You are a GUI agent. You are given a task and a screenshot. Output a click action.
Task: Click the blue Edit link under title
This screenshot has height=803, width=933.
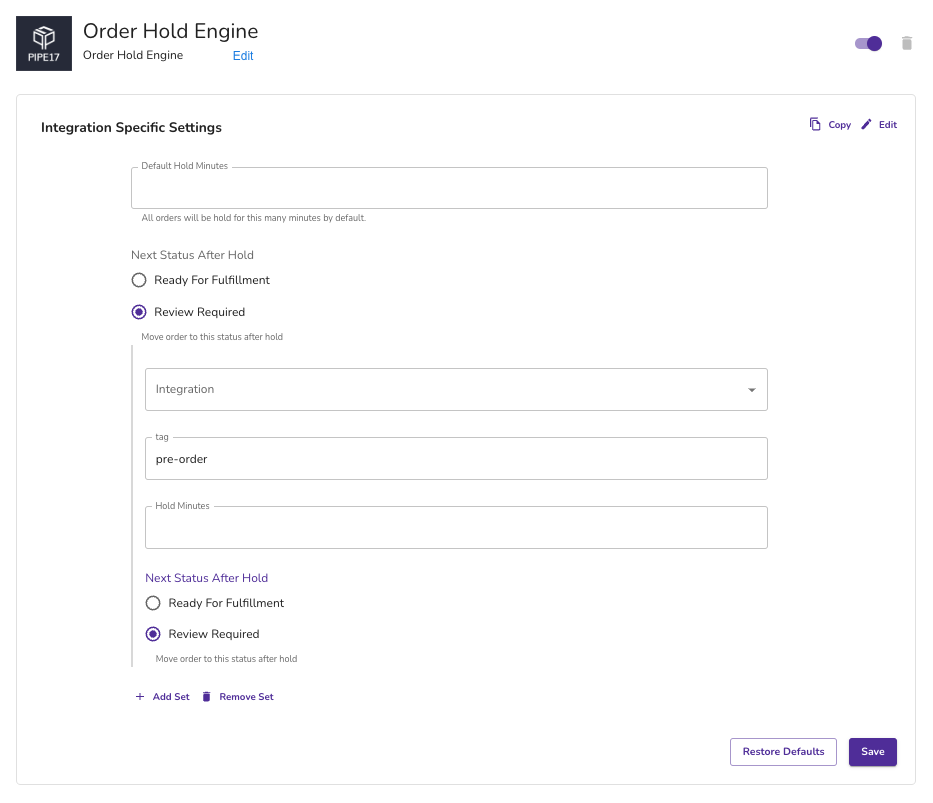pos(243,56)
